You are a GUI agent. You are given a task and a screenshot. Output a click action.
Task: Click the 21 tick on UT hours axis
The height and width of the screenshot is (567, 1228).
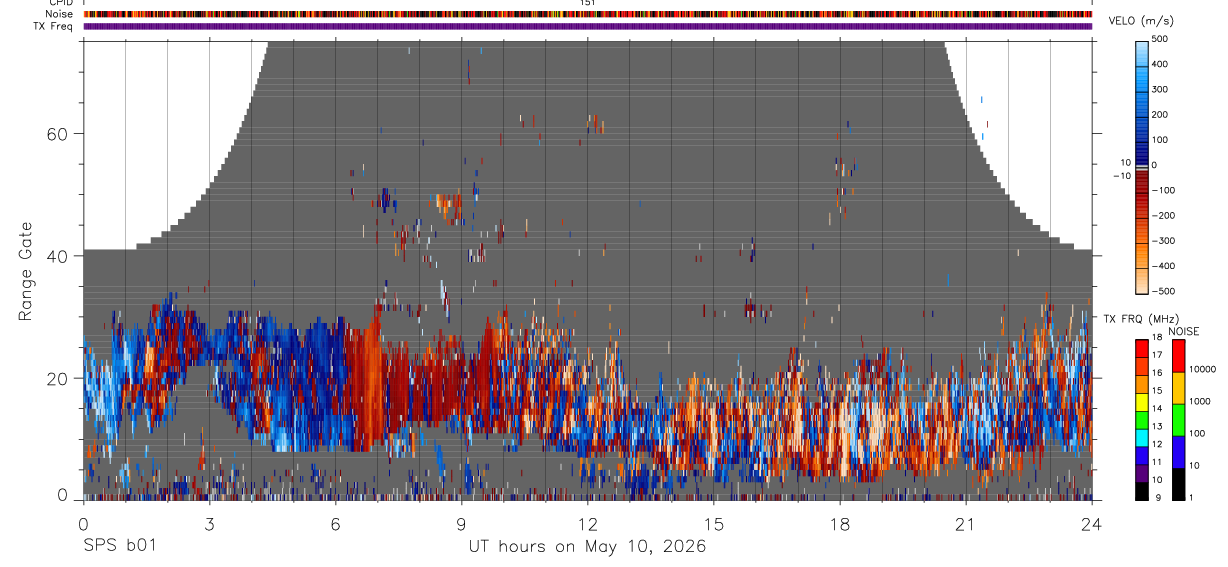click(966, 523)
